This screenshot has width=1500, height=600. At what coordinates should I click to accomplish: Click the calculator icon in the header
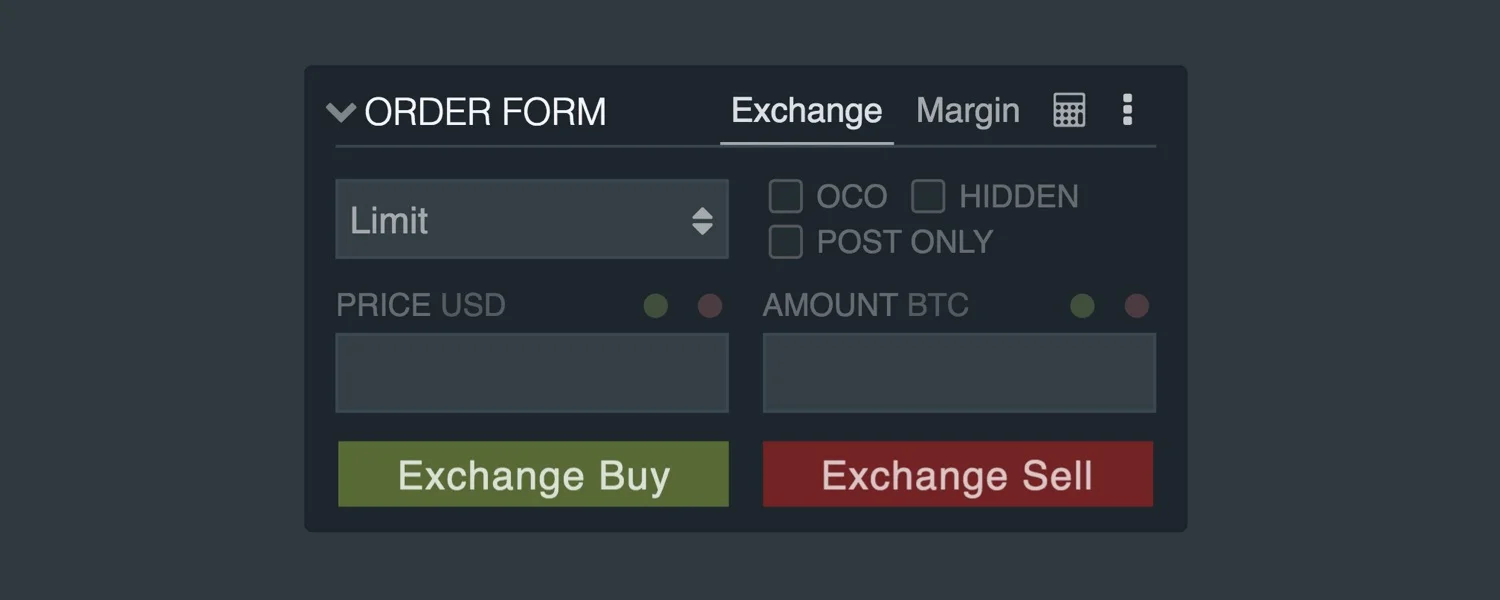pos(1069,110)
